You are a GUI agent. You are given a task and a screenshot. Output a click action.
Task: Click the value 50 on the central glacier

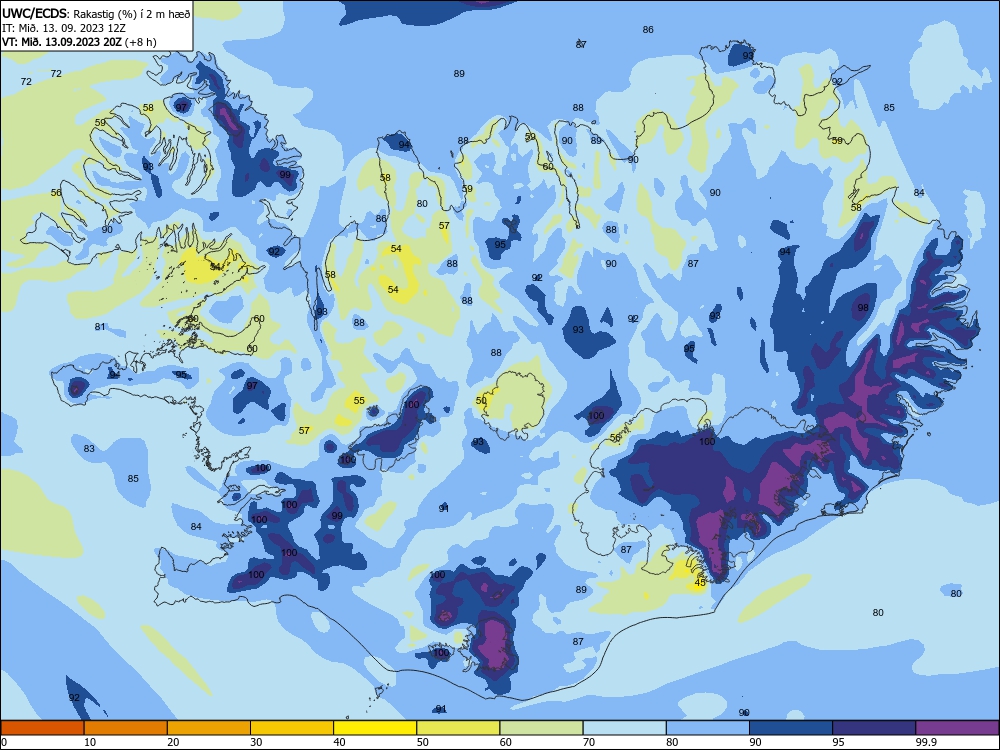pos(481,401)
